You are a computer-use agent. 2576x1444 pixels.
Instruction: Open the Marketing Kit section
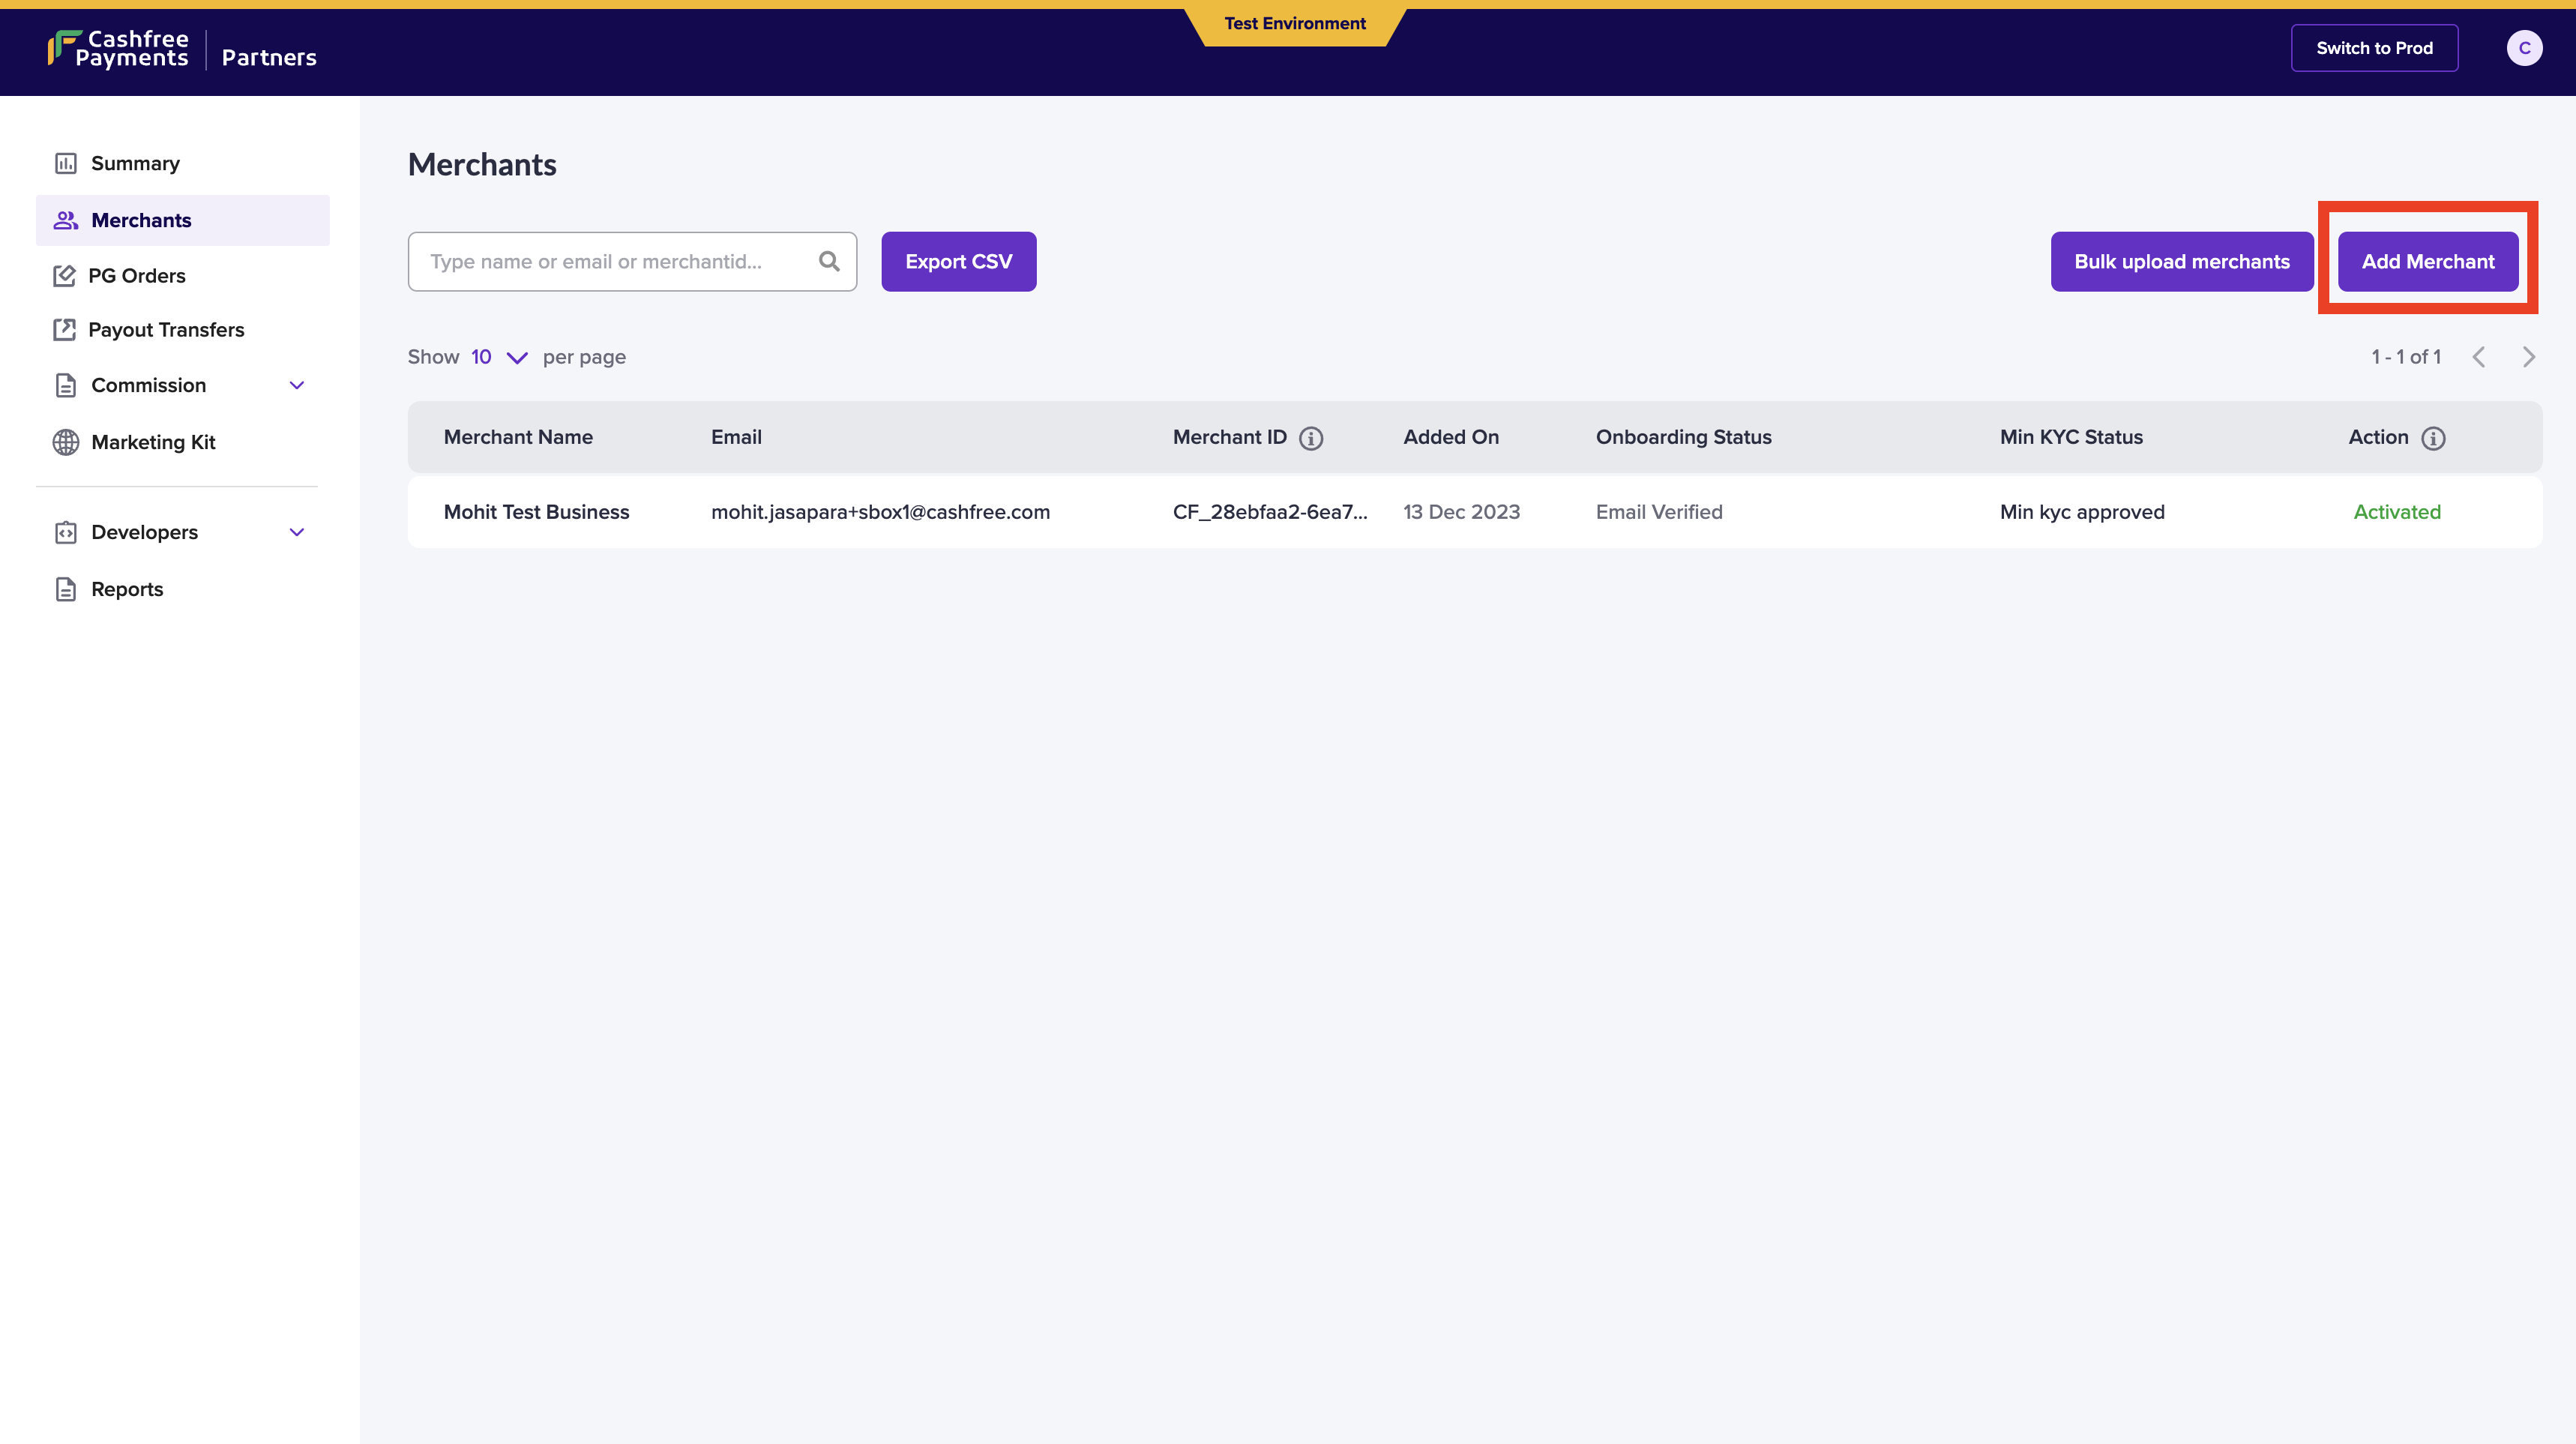pos(153,442)
